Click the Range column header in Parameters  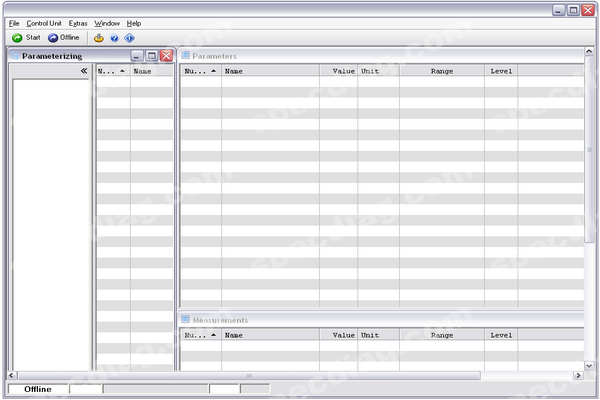click(442, 72)
